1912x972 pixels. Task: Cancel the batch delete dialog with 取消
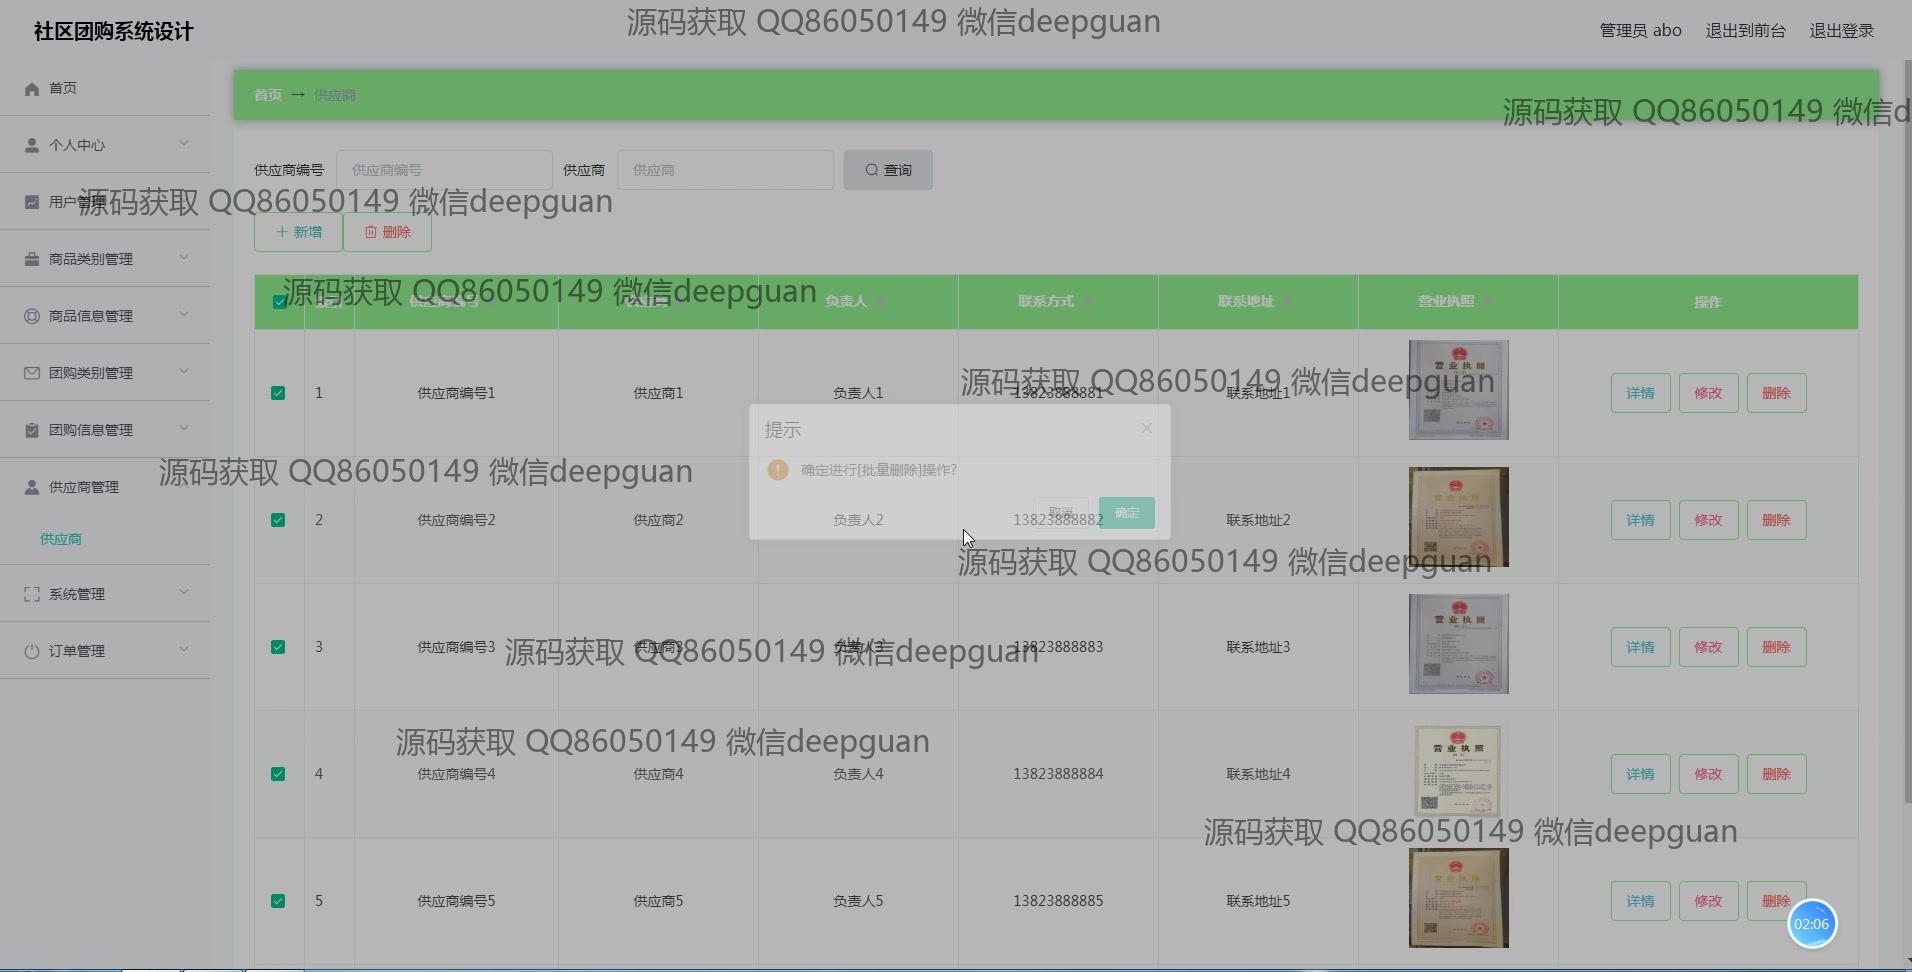click(1061, 513)
